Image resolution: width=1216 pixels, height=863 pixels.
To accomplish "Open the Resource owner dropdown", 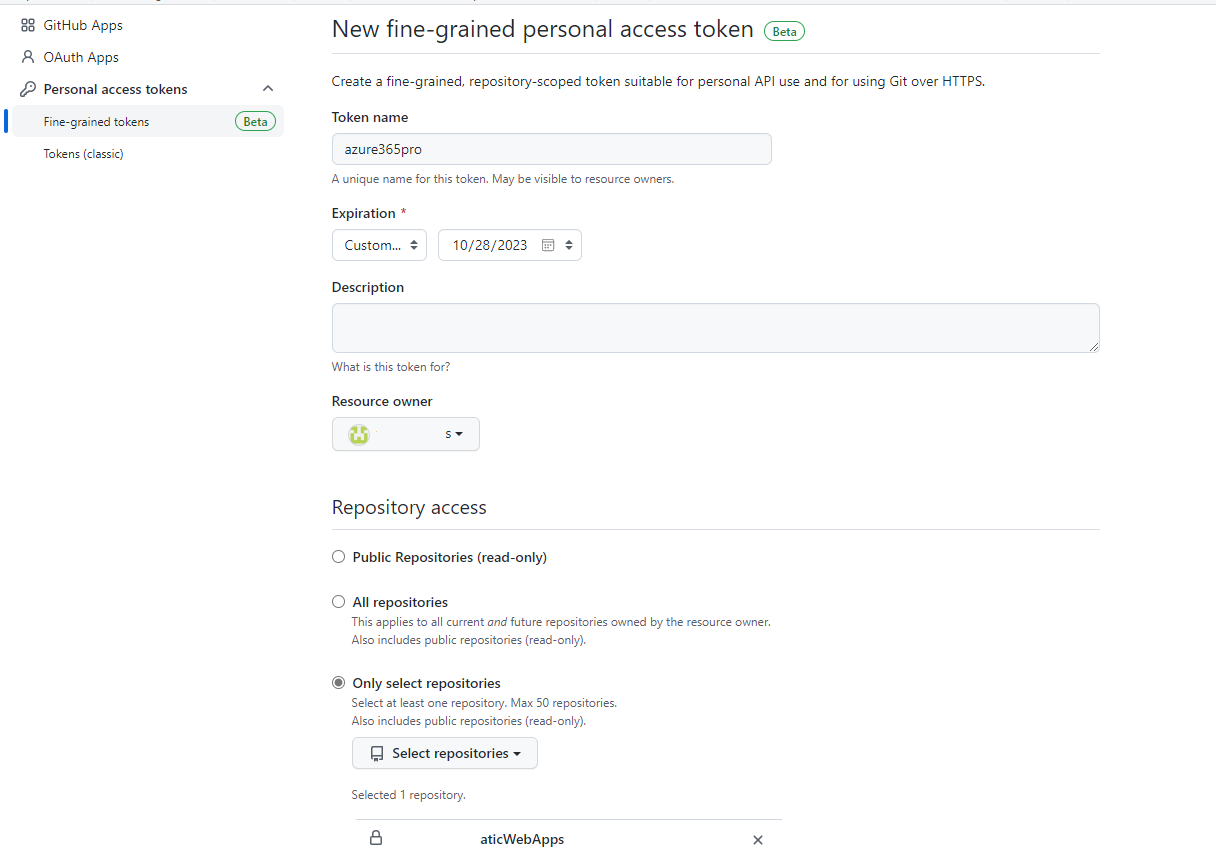I will click(405, 434).
